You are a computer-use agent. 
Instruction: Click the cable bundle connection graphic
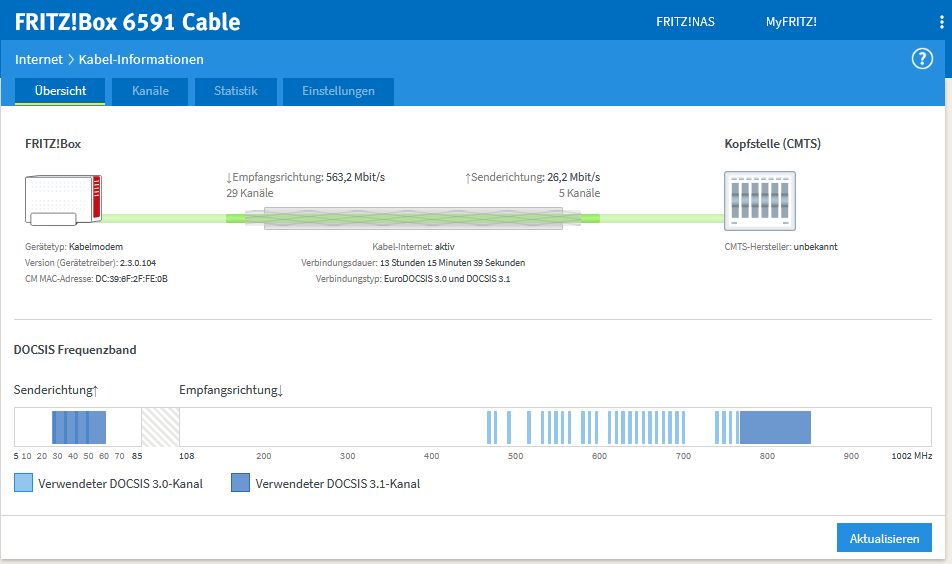(413, 219)
